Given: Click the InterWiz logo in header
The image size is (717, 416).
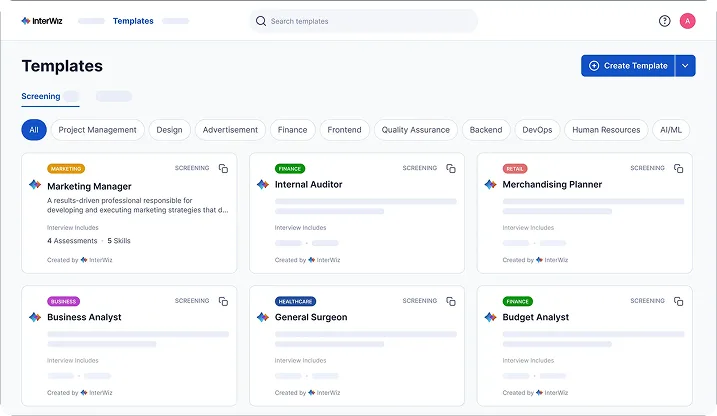Looking at the screenshot, I should 42,21.
